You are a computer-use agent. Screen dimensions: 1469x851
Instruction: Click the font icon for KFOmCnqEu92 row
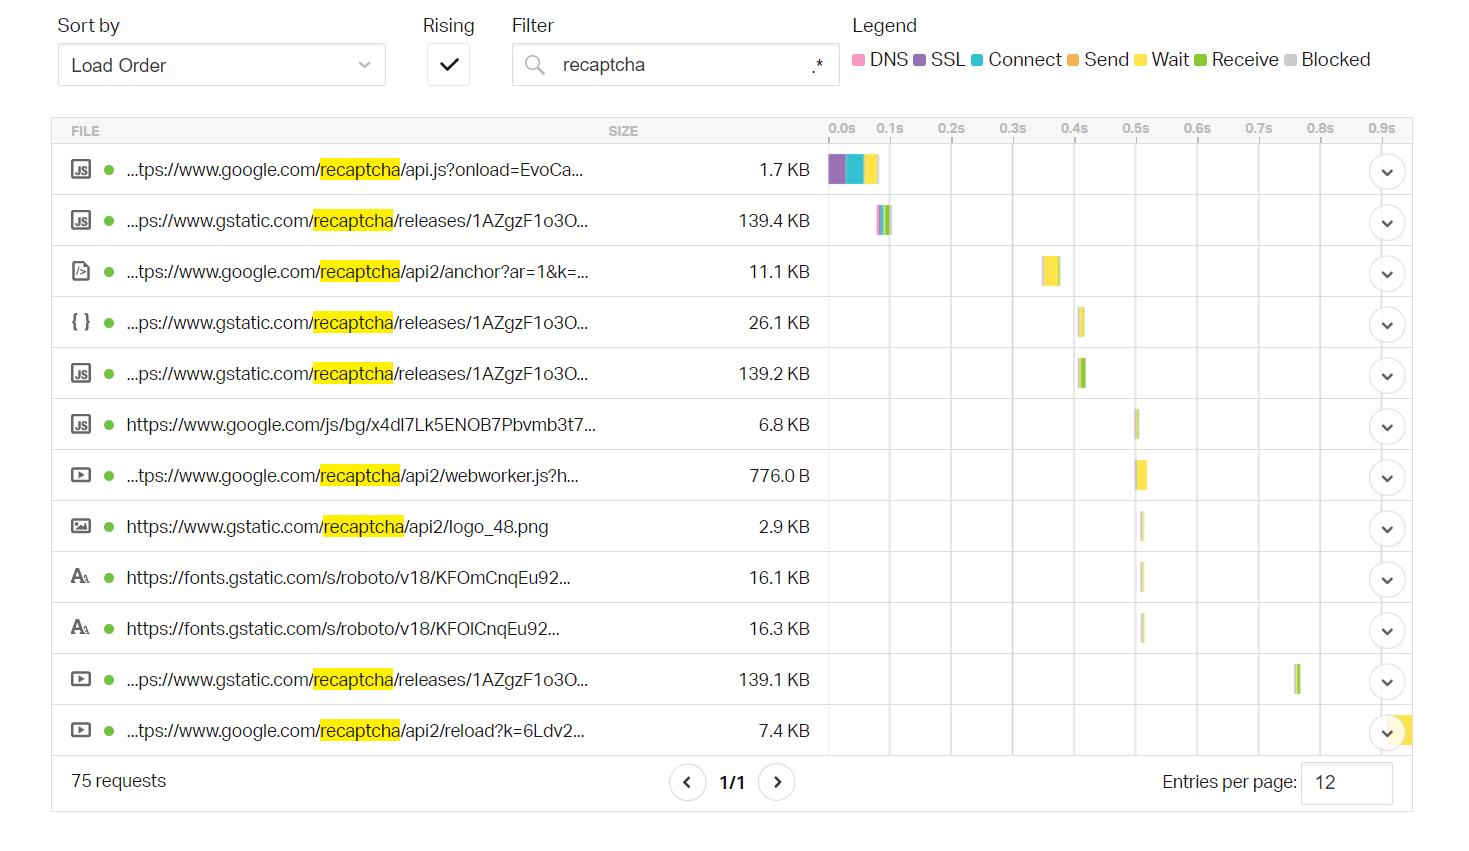[81, 577]
